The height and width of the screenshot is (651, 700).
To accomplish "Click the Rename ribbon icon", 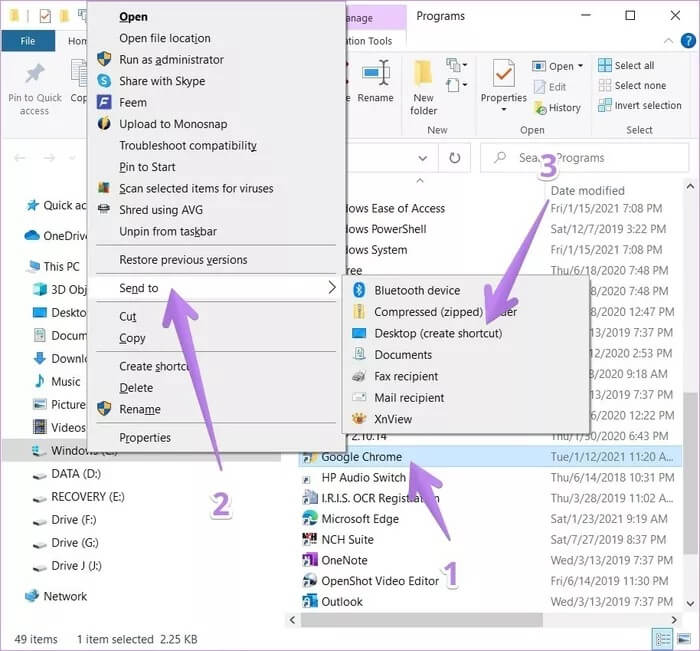I will [376, 72].
